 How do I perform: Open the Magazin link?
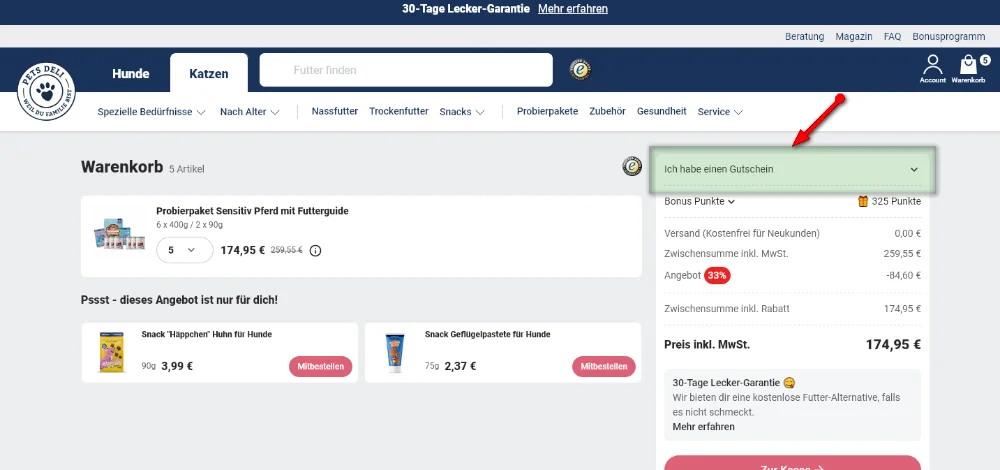[854, 37]
